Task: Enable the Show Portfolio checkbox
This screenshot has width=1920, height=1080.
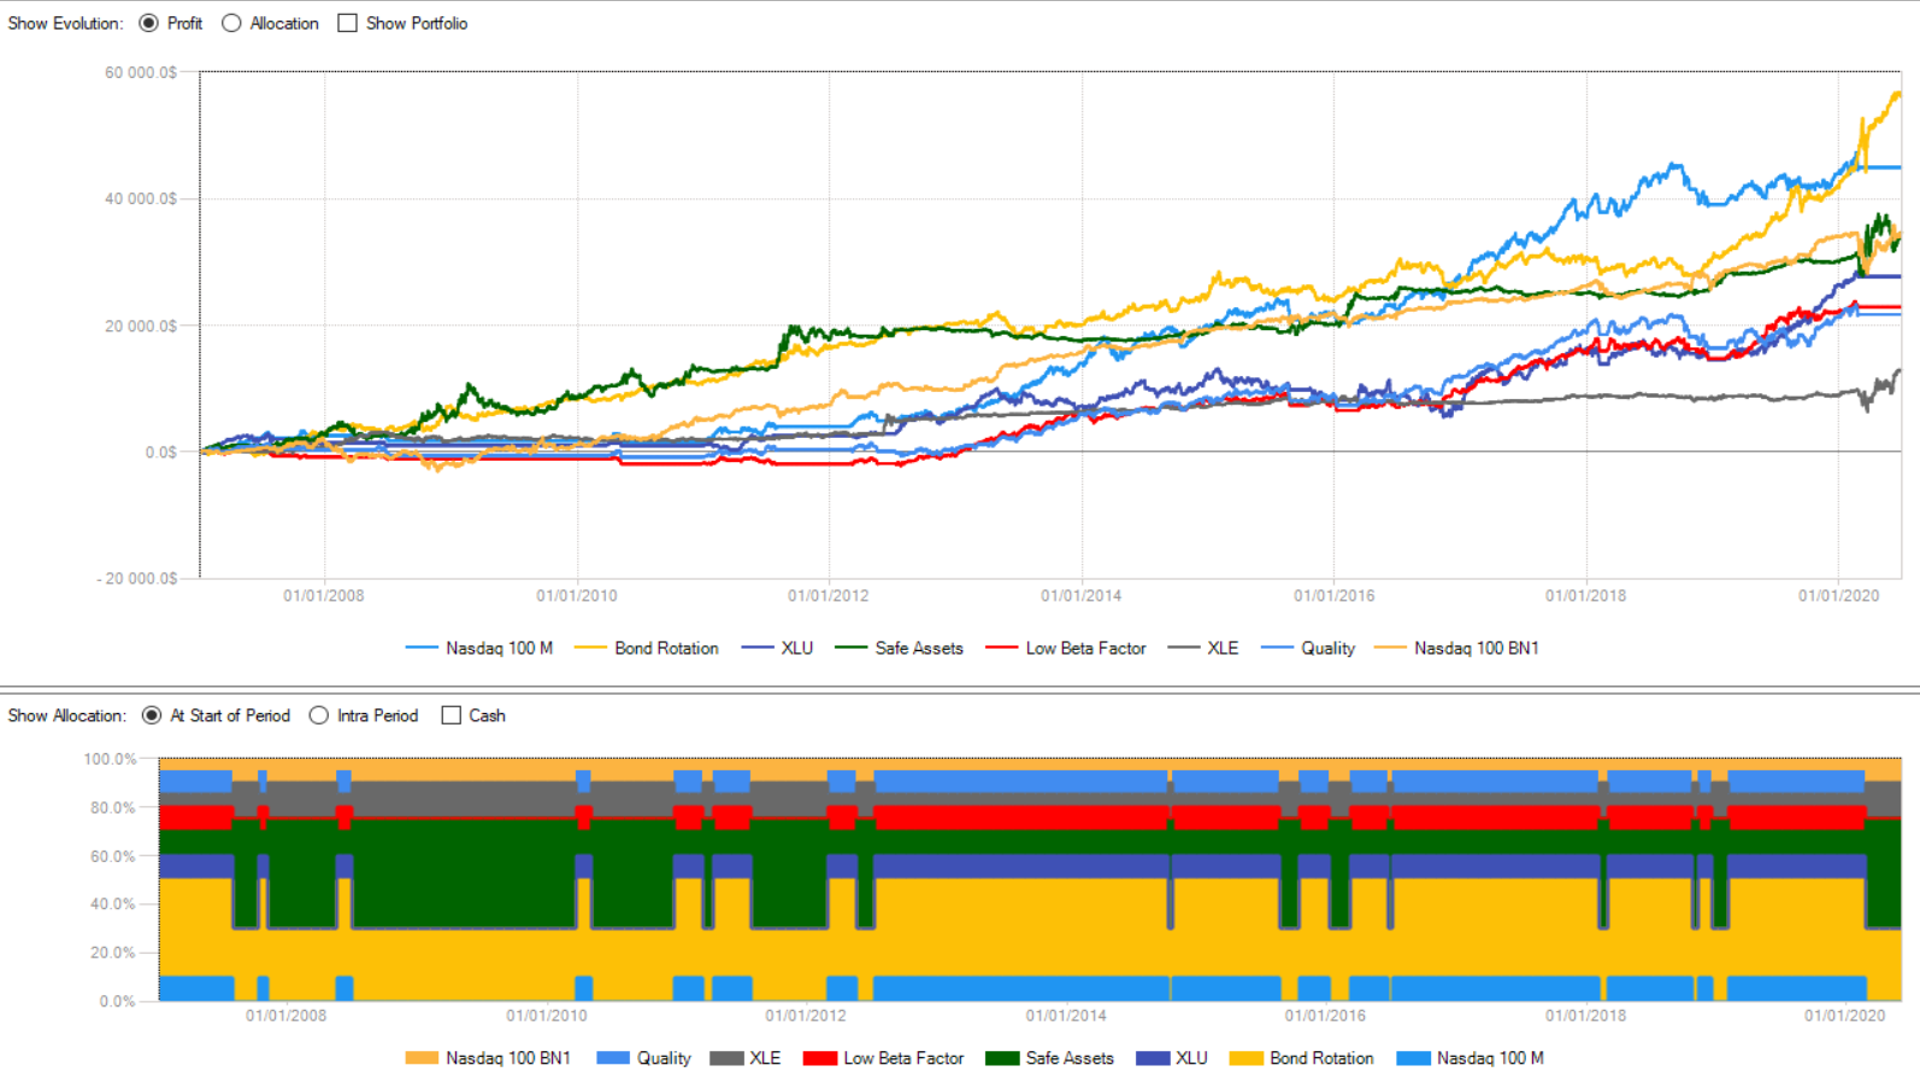Action: click(x=347, y=23)
